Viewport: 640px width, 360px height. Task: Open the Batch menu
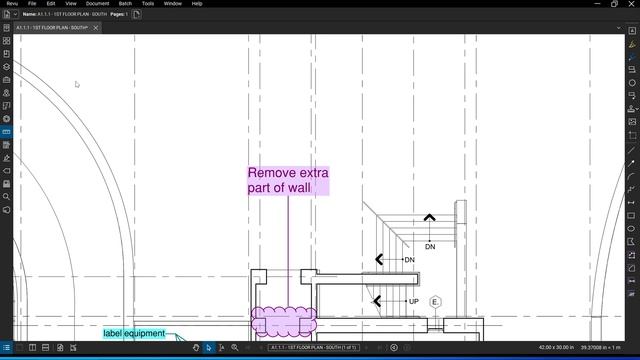[125, 3]
